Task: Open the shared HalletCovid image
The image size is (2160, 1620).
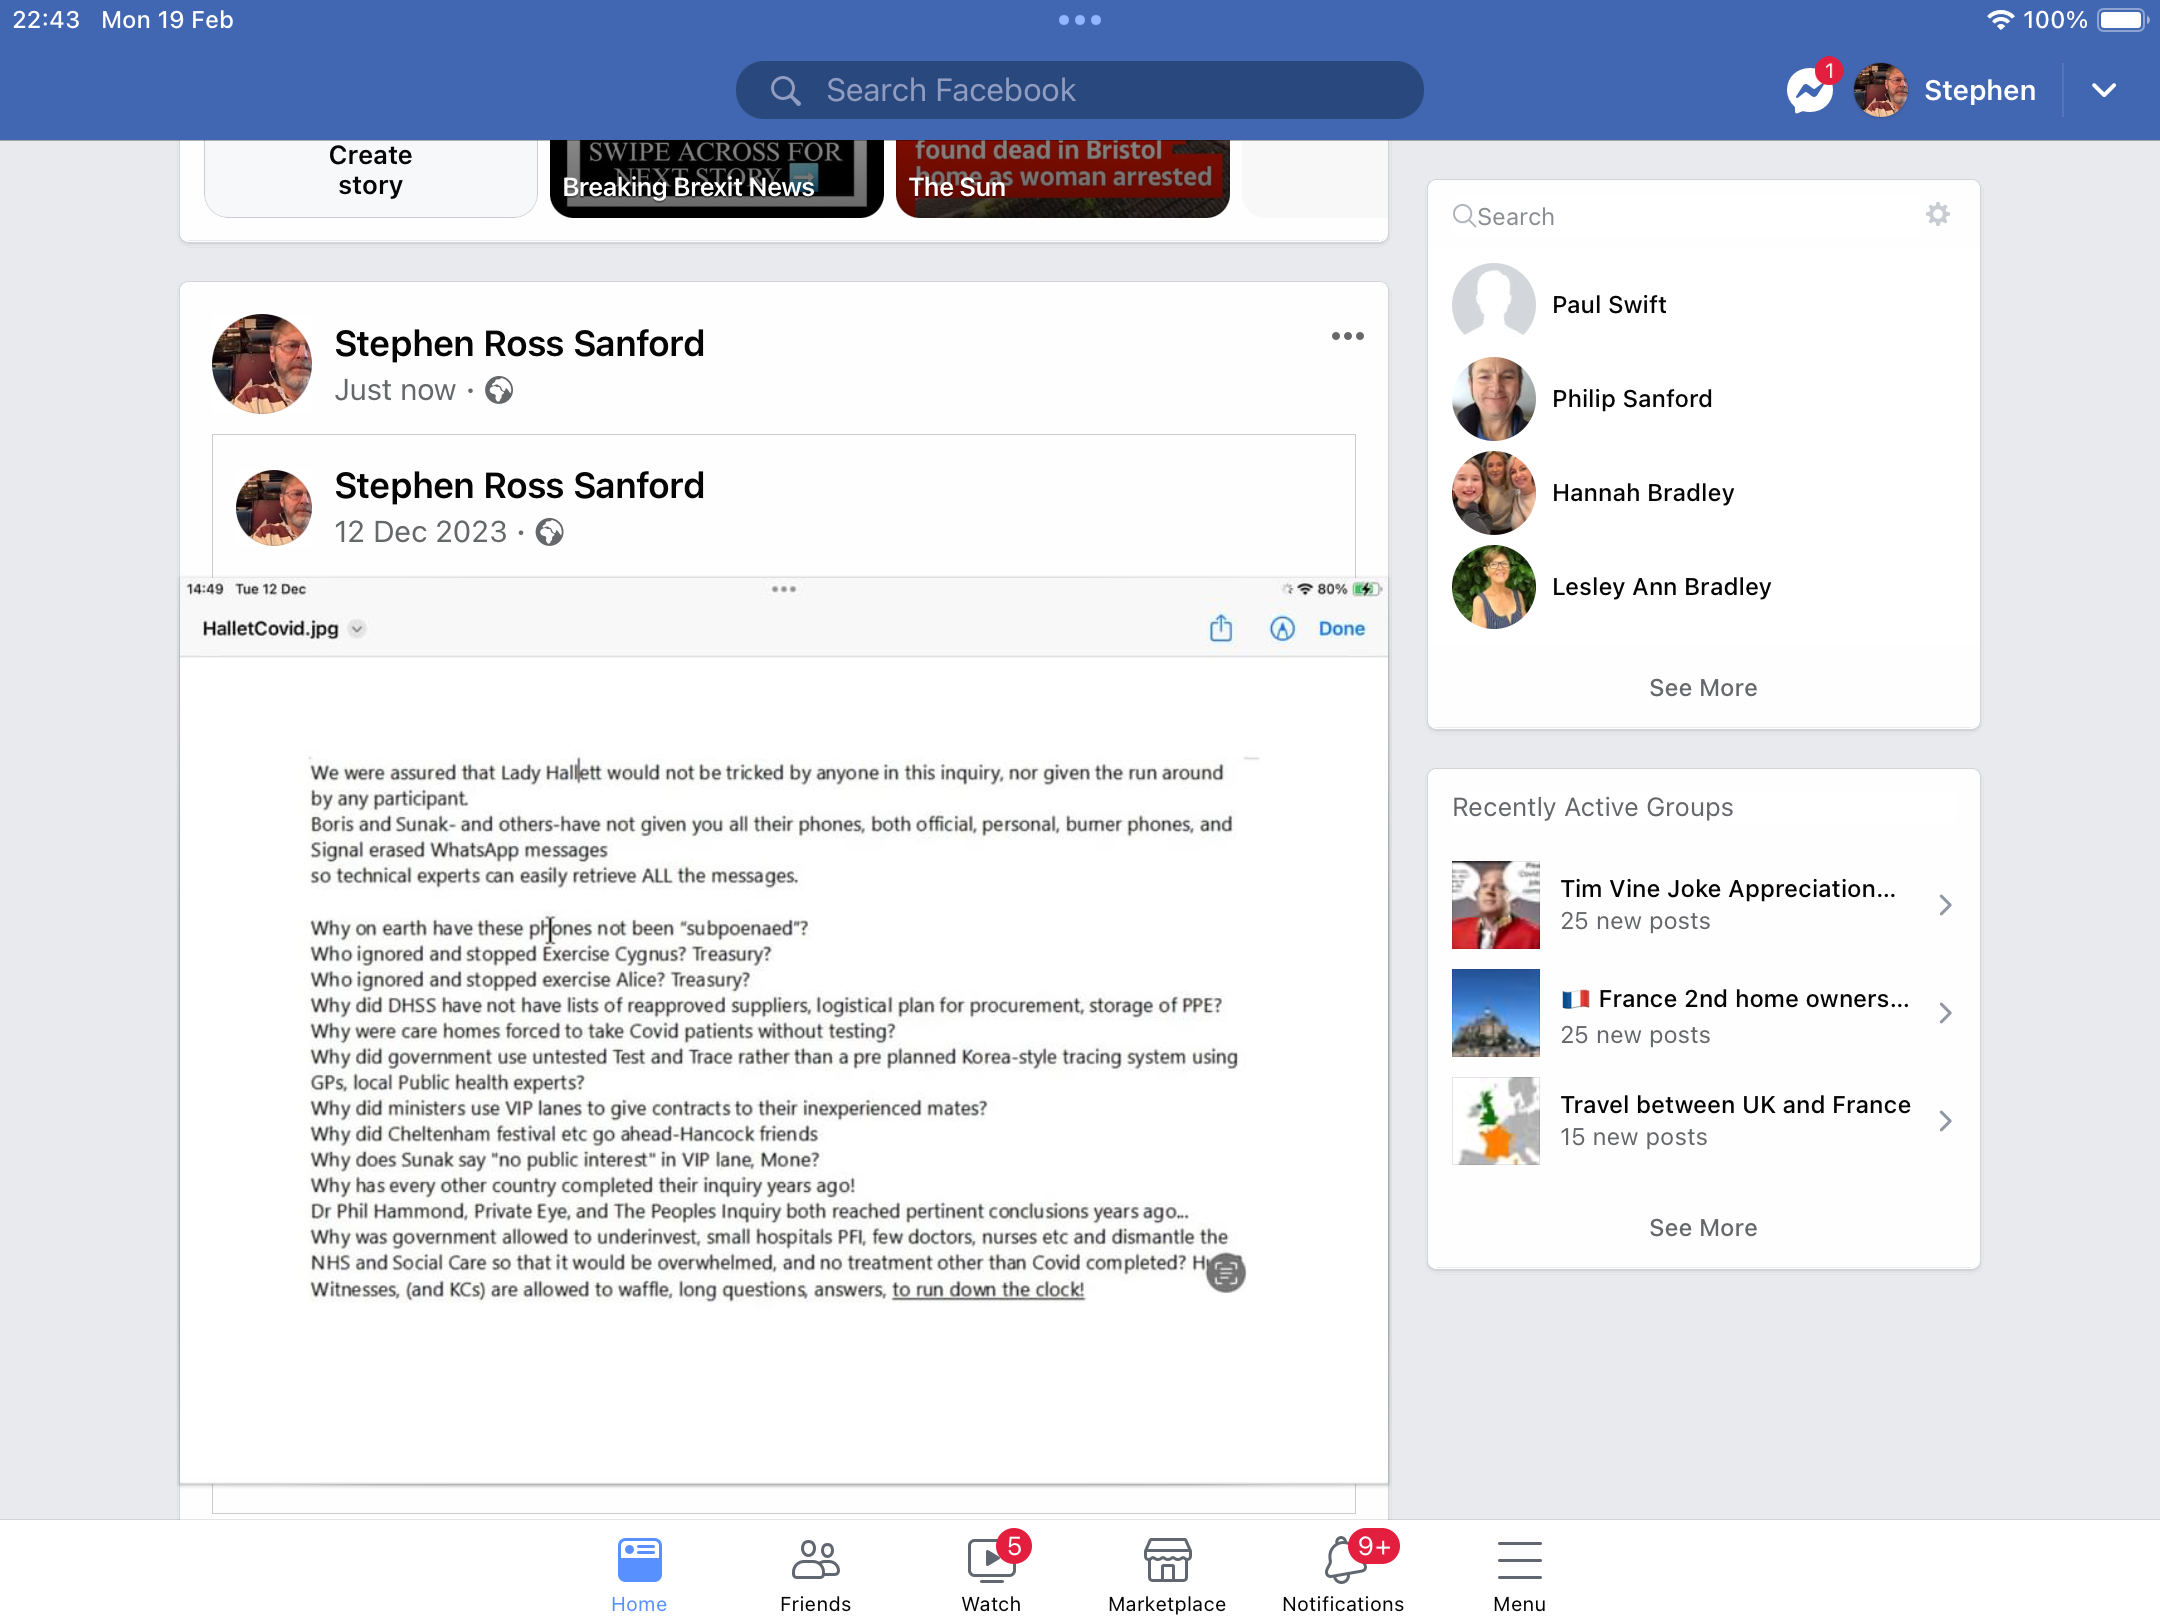Action: (x=784, y=1030)
